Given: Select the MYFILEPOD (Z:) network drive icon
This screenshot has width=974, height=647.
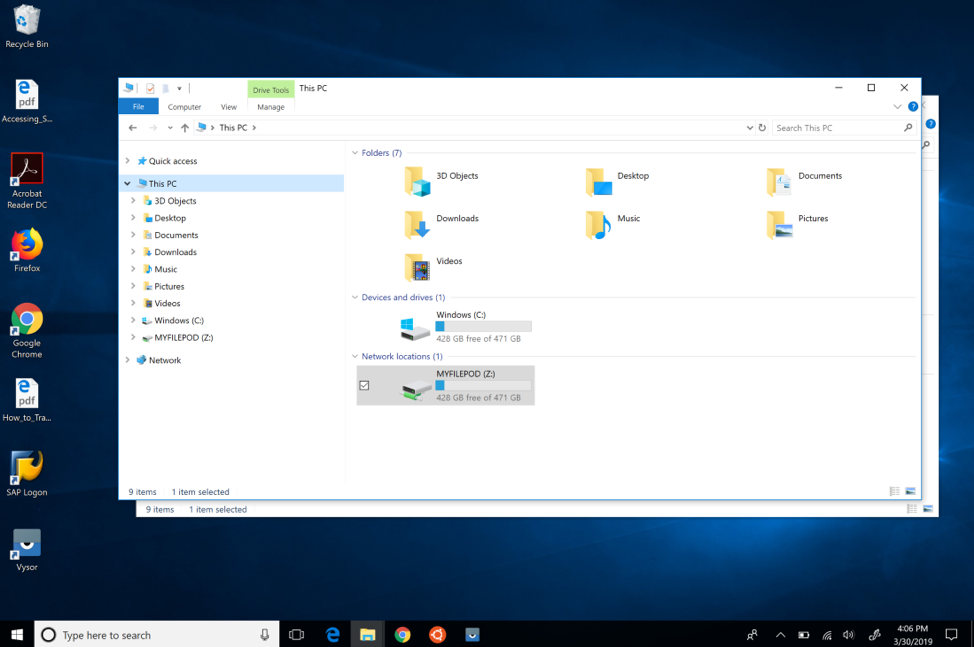Looking at the screenshot, I should 415,389.
